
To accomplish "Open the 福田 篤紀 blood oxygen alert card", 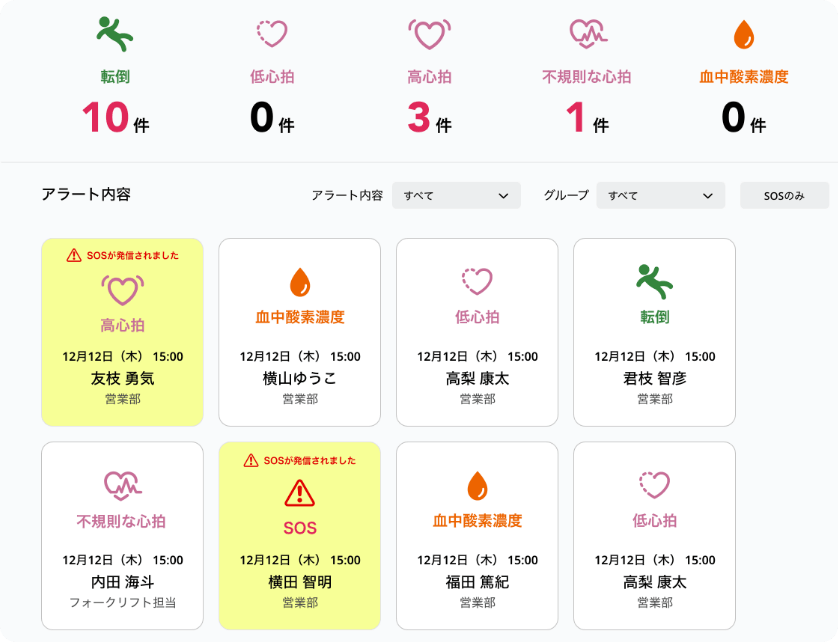I will [477, 536].
